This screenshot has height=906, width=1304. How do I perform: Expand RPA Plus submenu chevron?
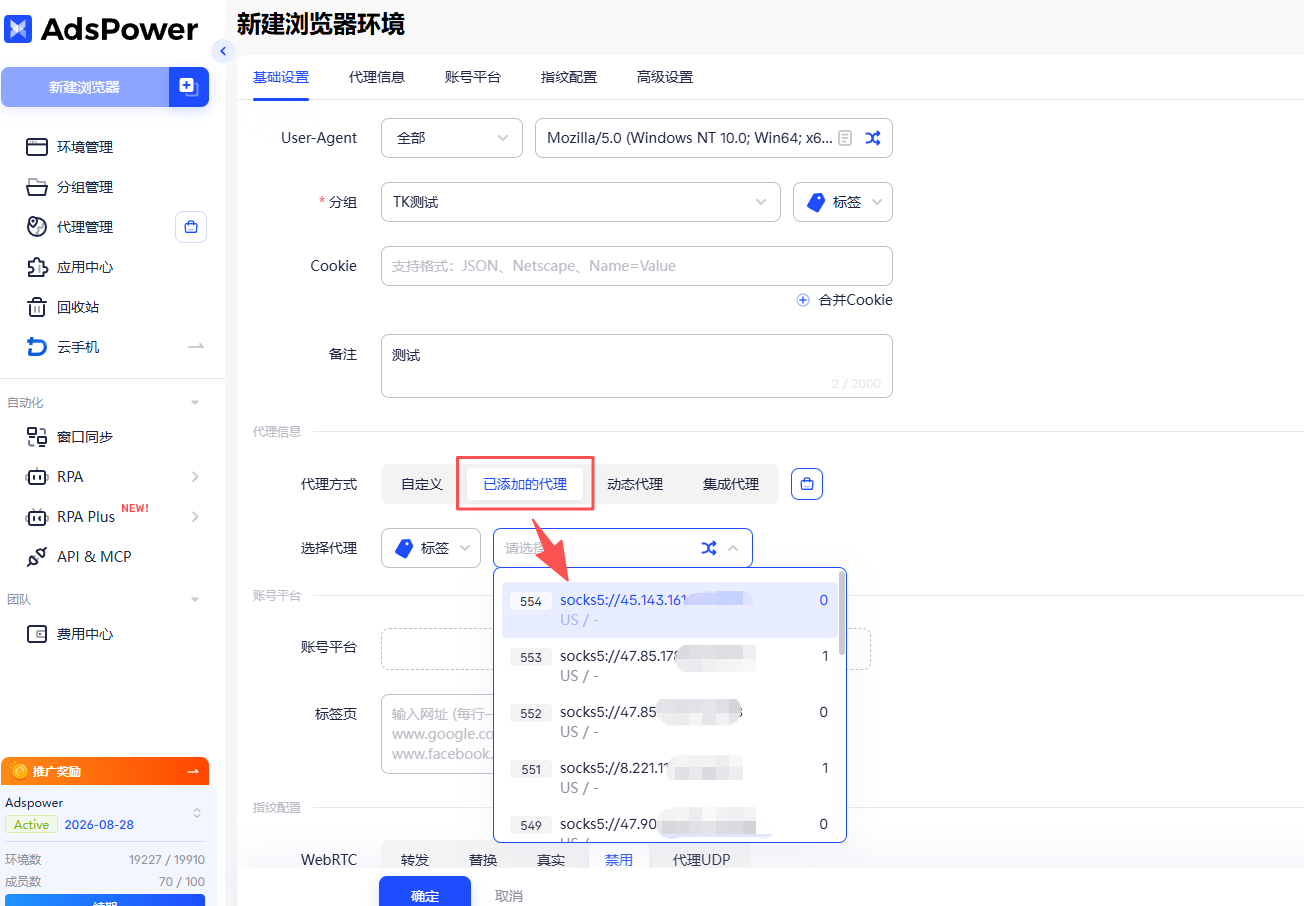tap(195, 517)
